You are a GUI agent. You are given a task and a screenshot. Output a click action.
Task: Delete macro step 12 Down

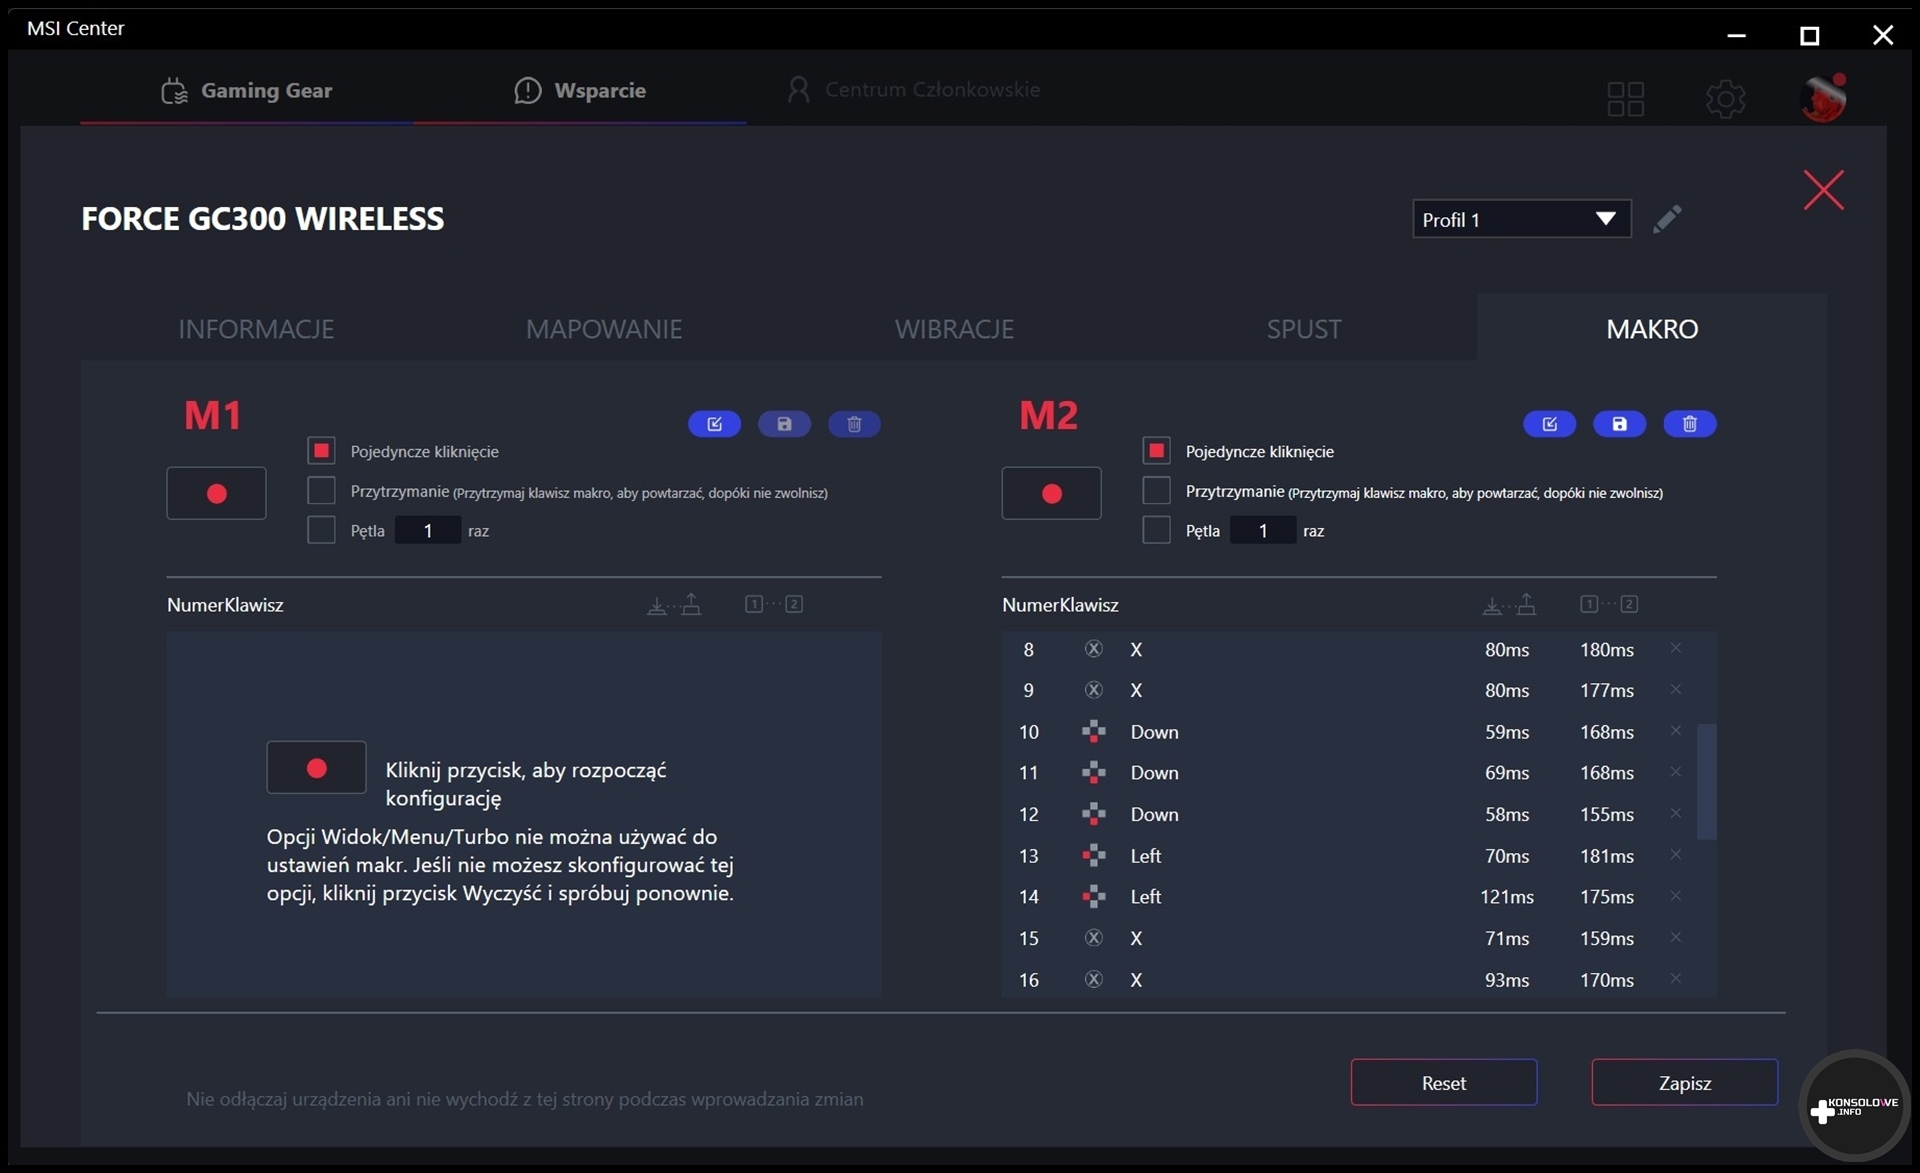(x=1675, y=813)
